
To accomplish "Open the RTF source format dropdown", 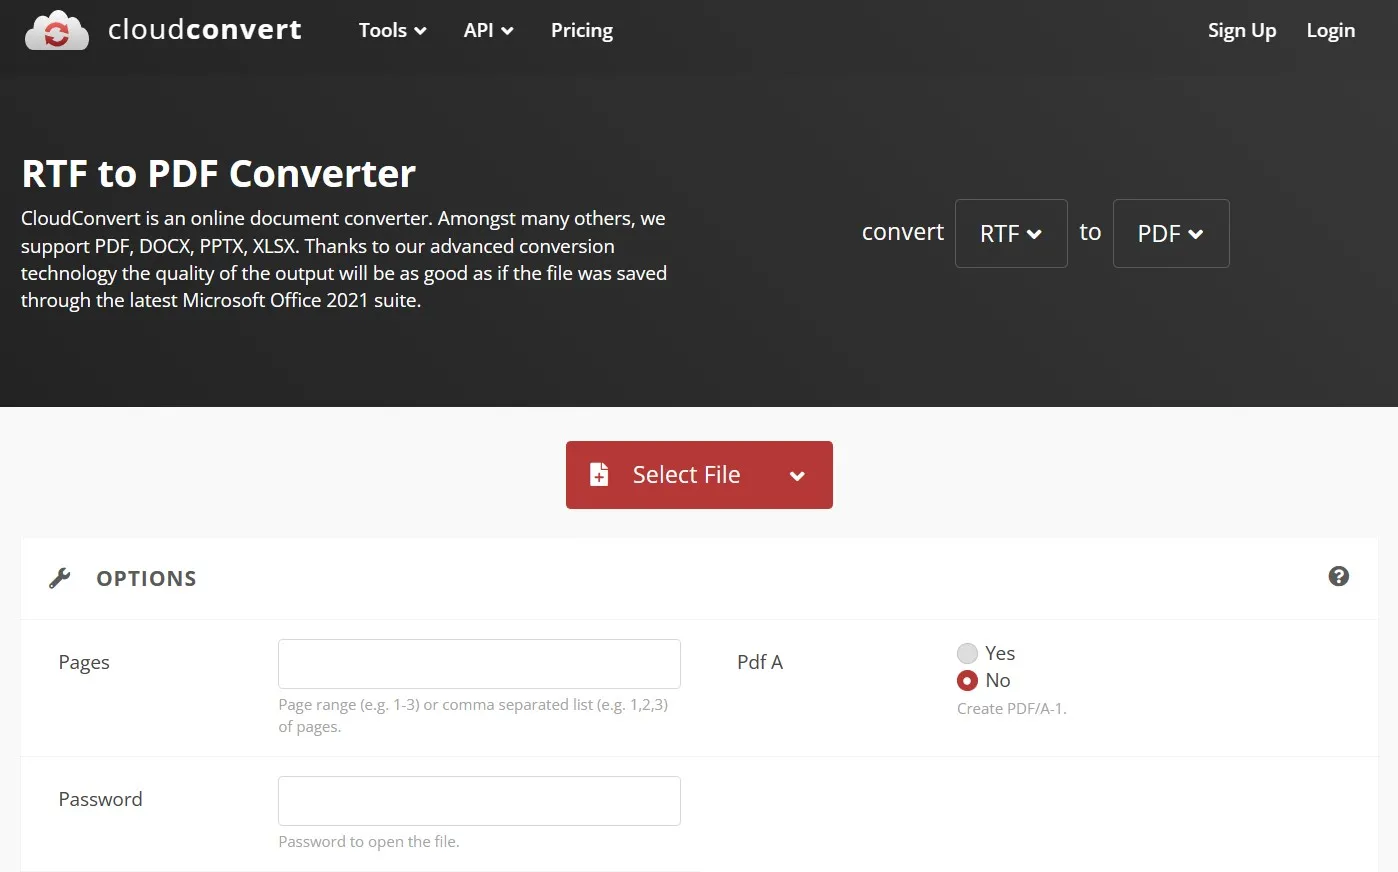I will coord(1011,233).
